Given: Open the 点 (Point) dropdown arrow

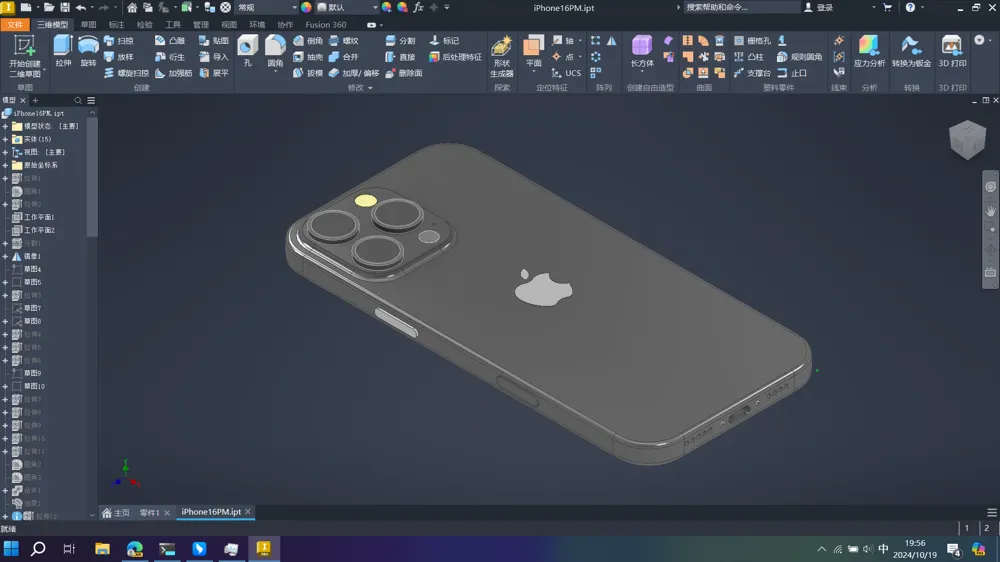Looking at the screenshot, I should click(x=580, y=57).
